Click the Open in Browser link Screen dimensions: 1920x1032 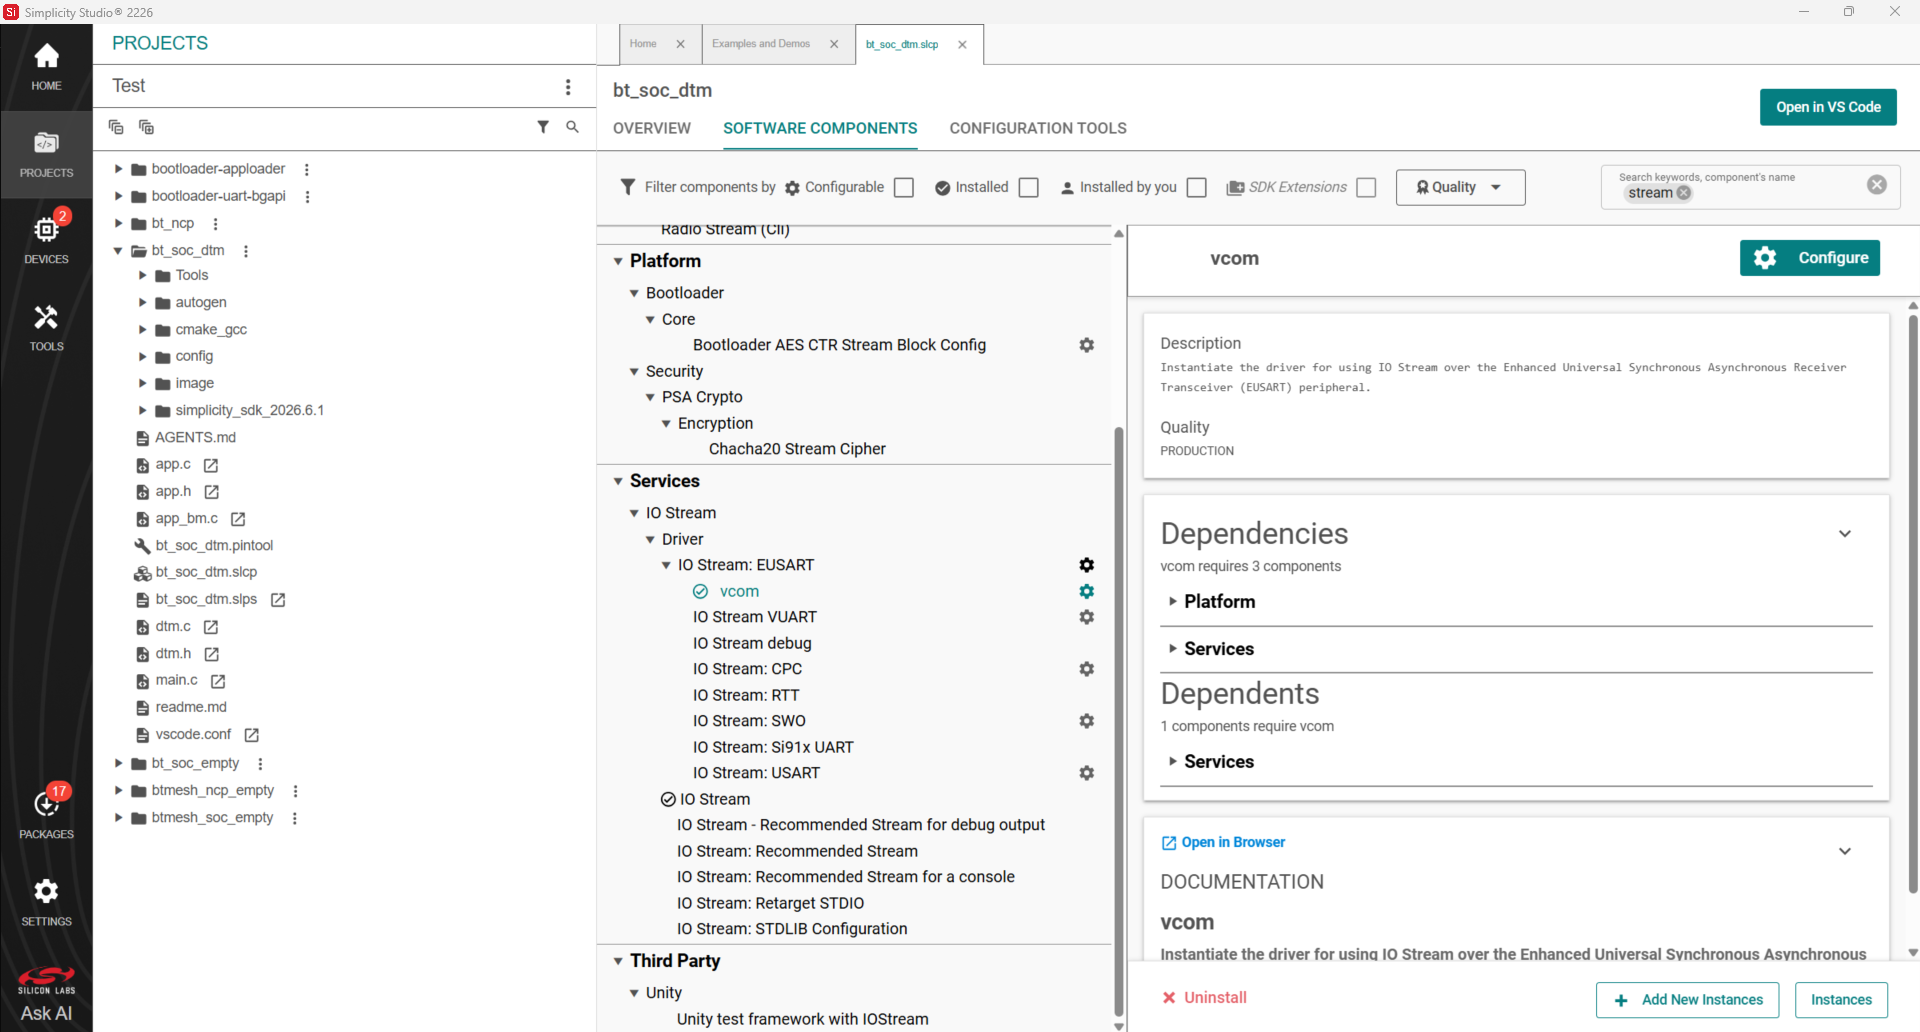[1223, 843]
